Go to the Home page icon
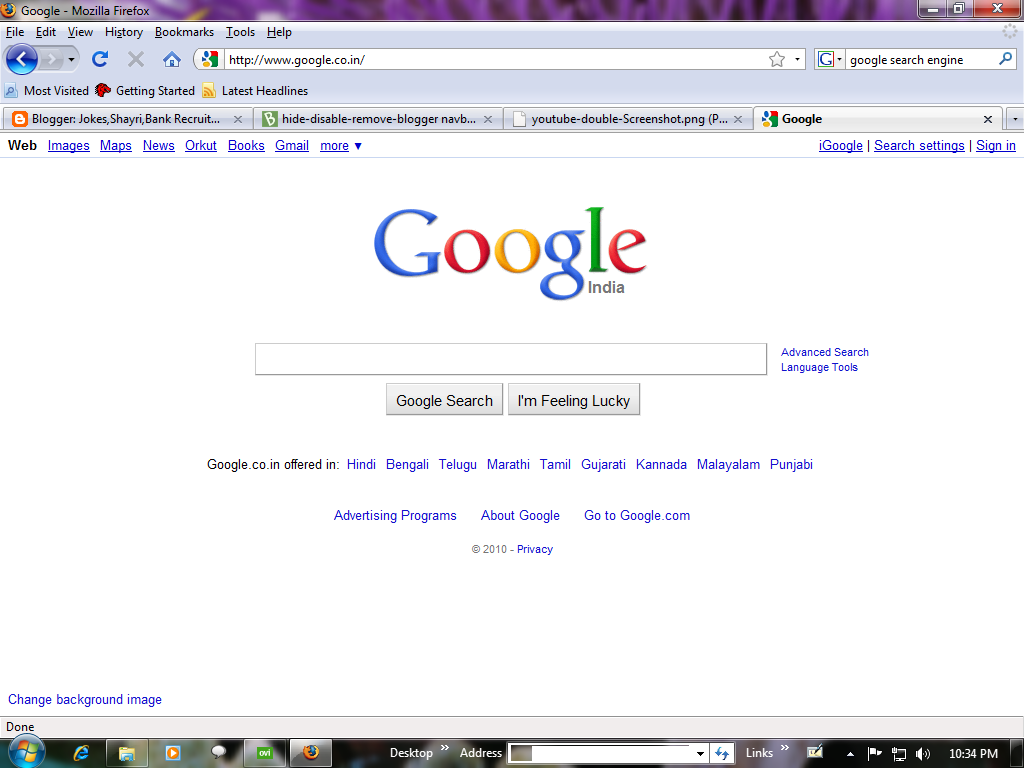The image size is (1024, 768). click(172, 59)
